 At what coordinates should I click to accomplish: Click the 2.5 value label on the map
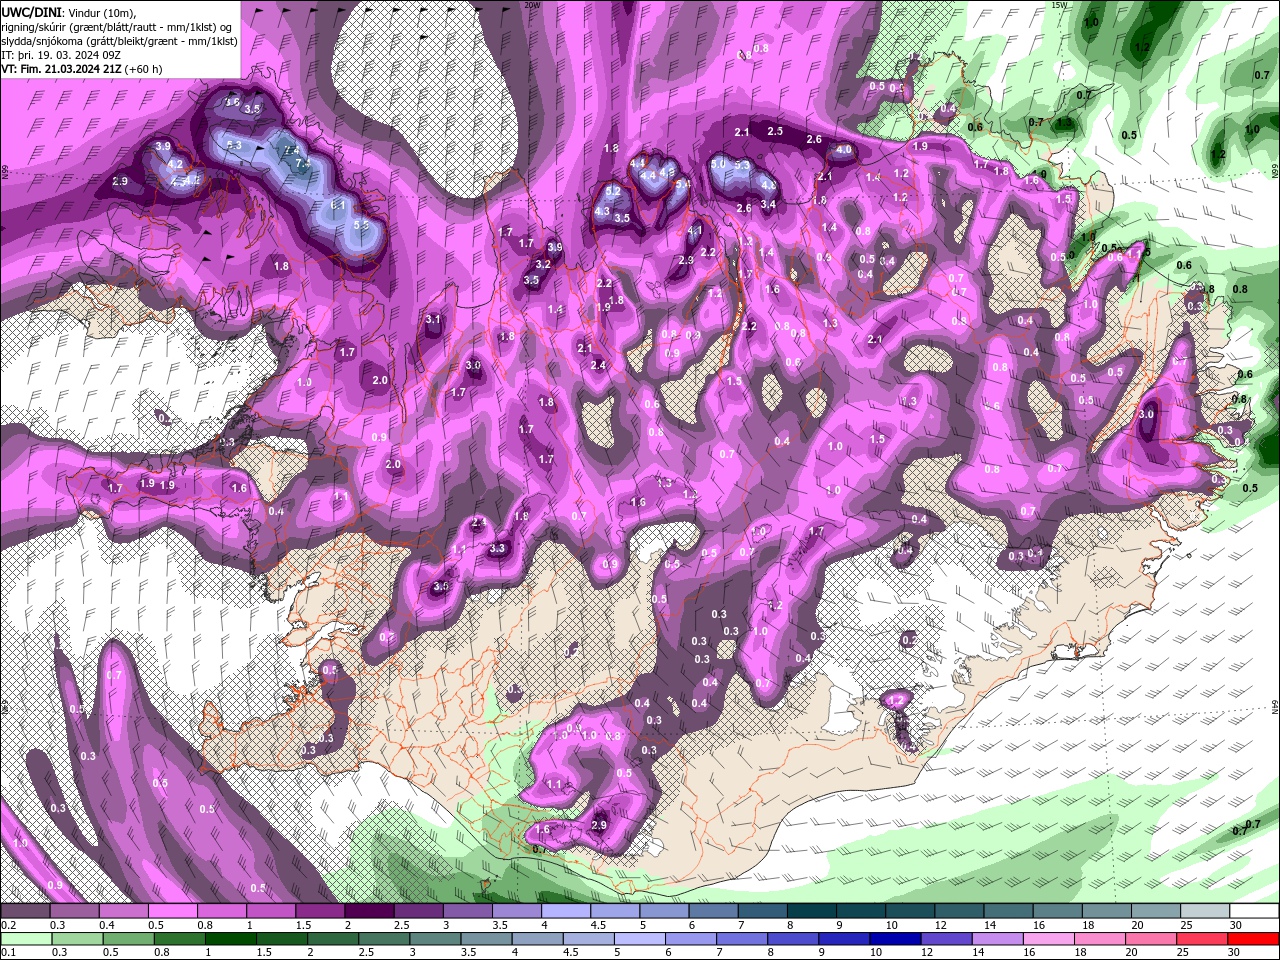click(775, 131)
